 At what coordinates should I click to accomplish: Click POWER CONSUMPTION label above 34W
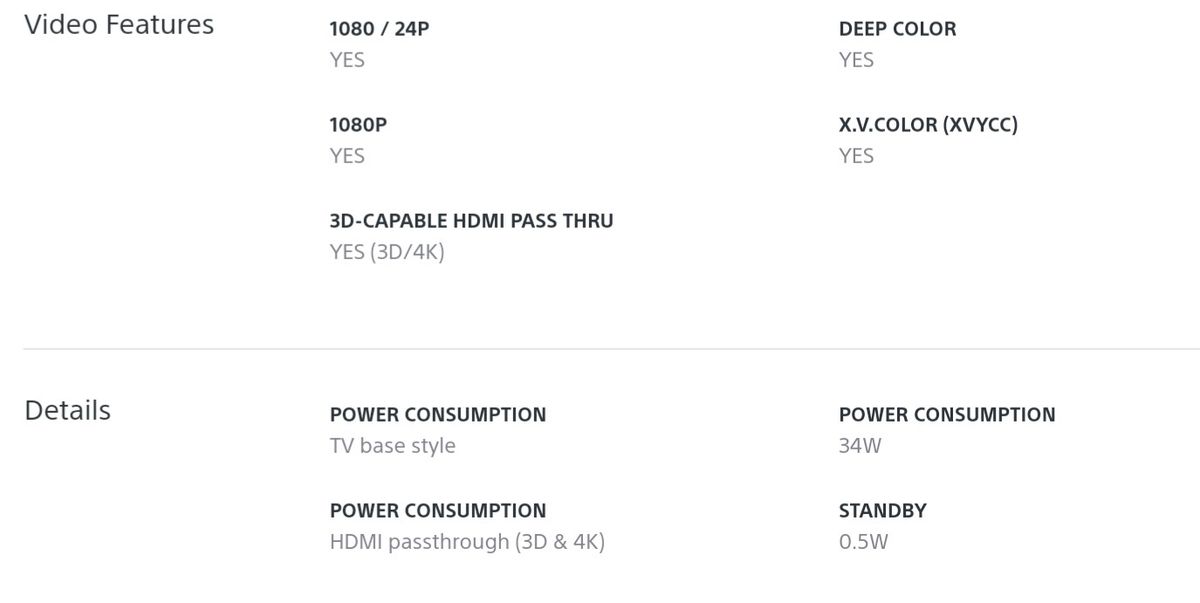pos(947,414)
